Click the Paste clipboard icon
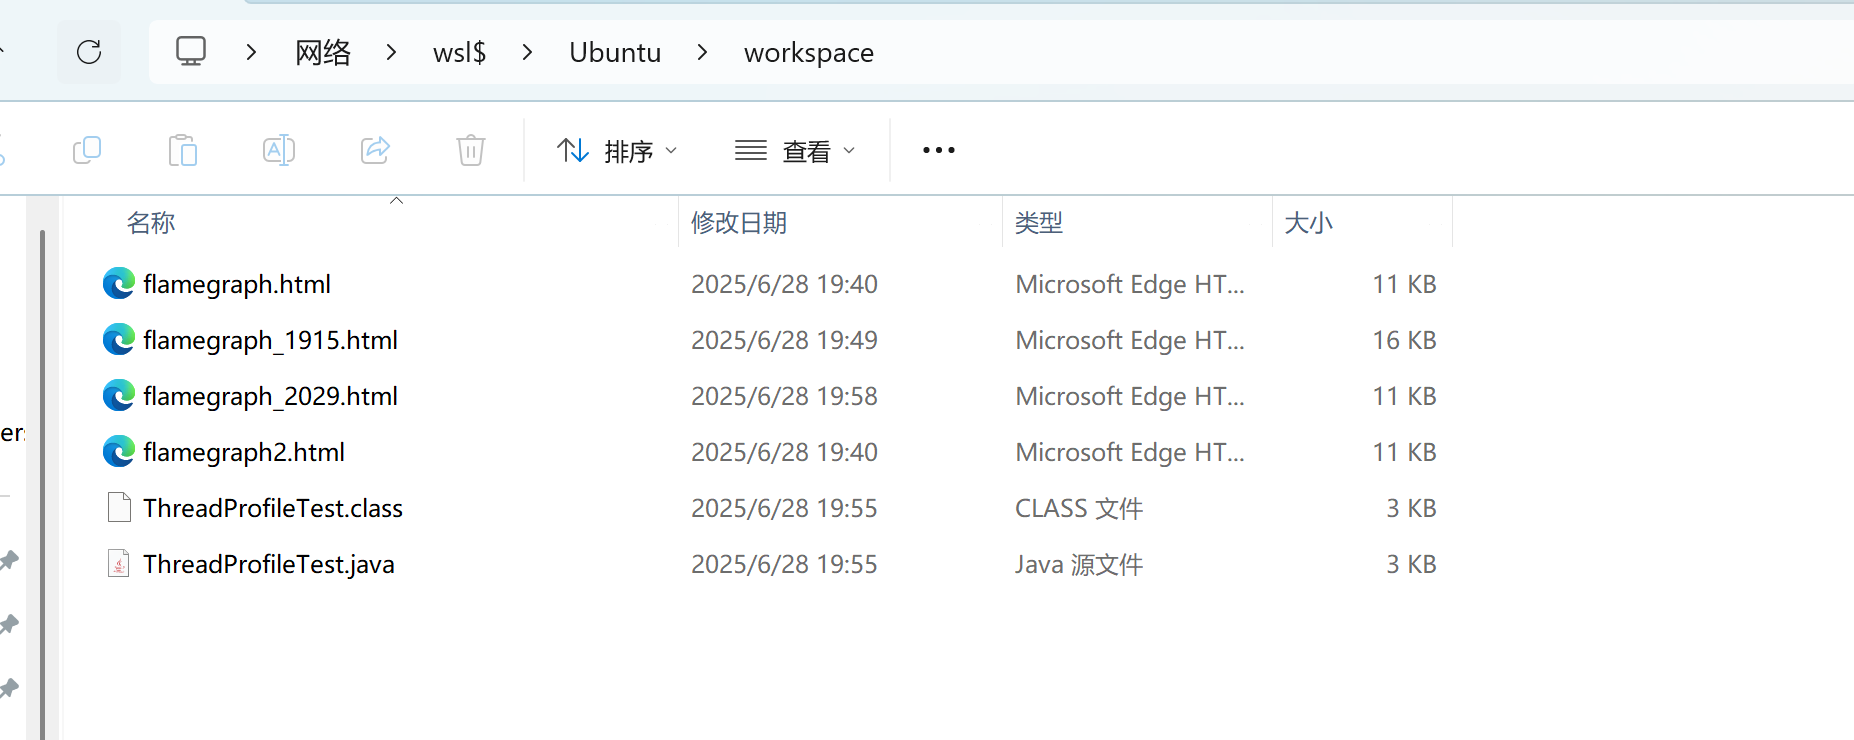Screen dimensions: 1854x740 (183, 150)
